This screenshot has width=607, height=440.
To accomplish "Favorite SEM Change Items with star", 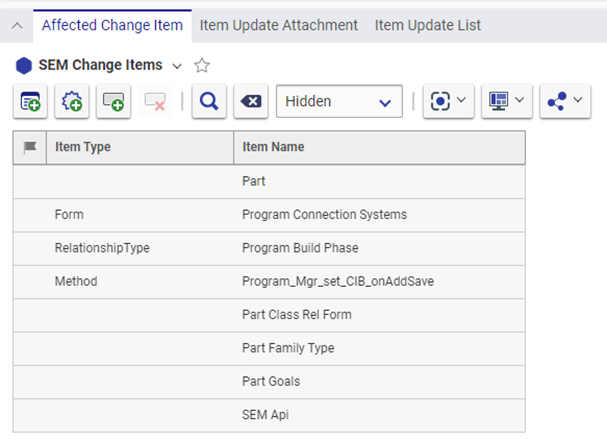I will 202,66.
